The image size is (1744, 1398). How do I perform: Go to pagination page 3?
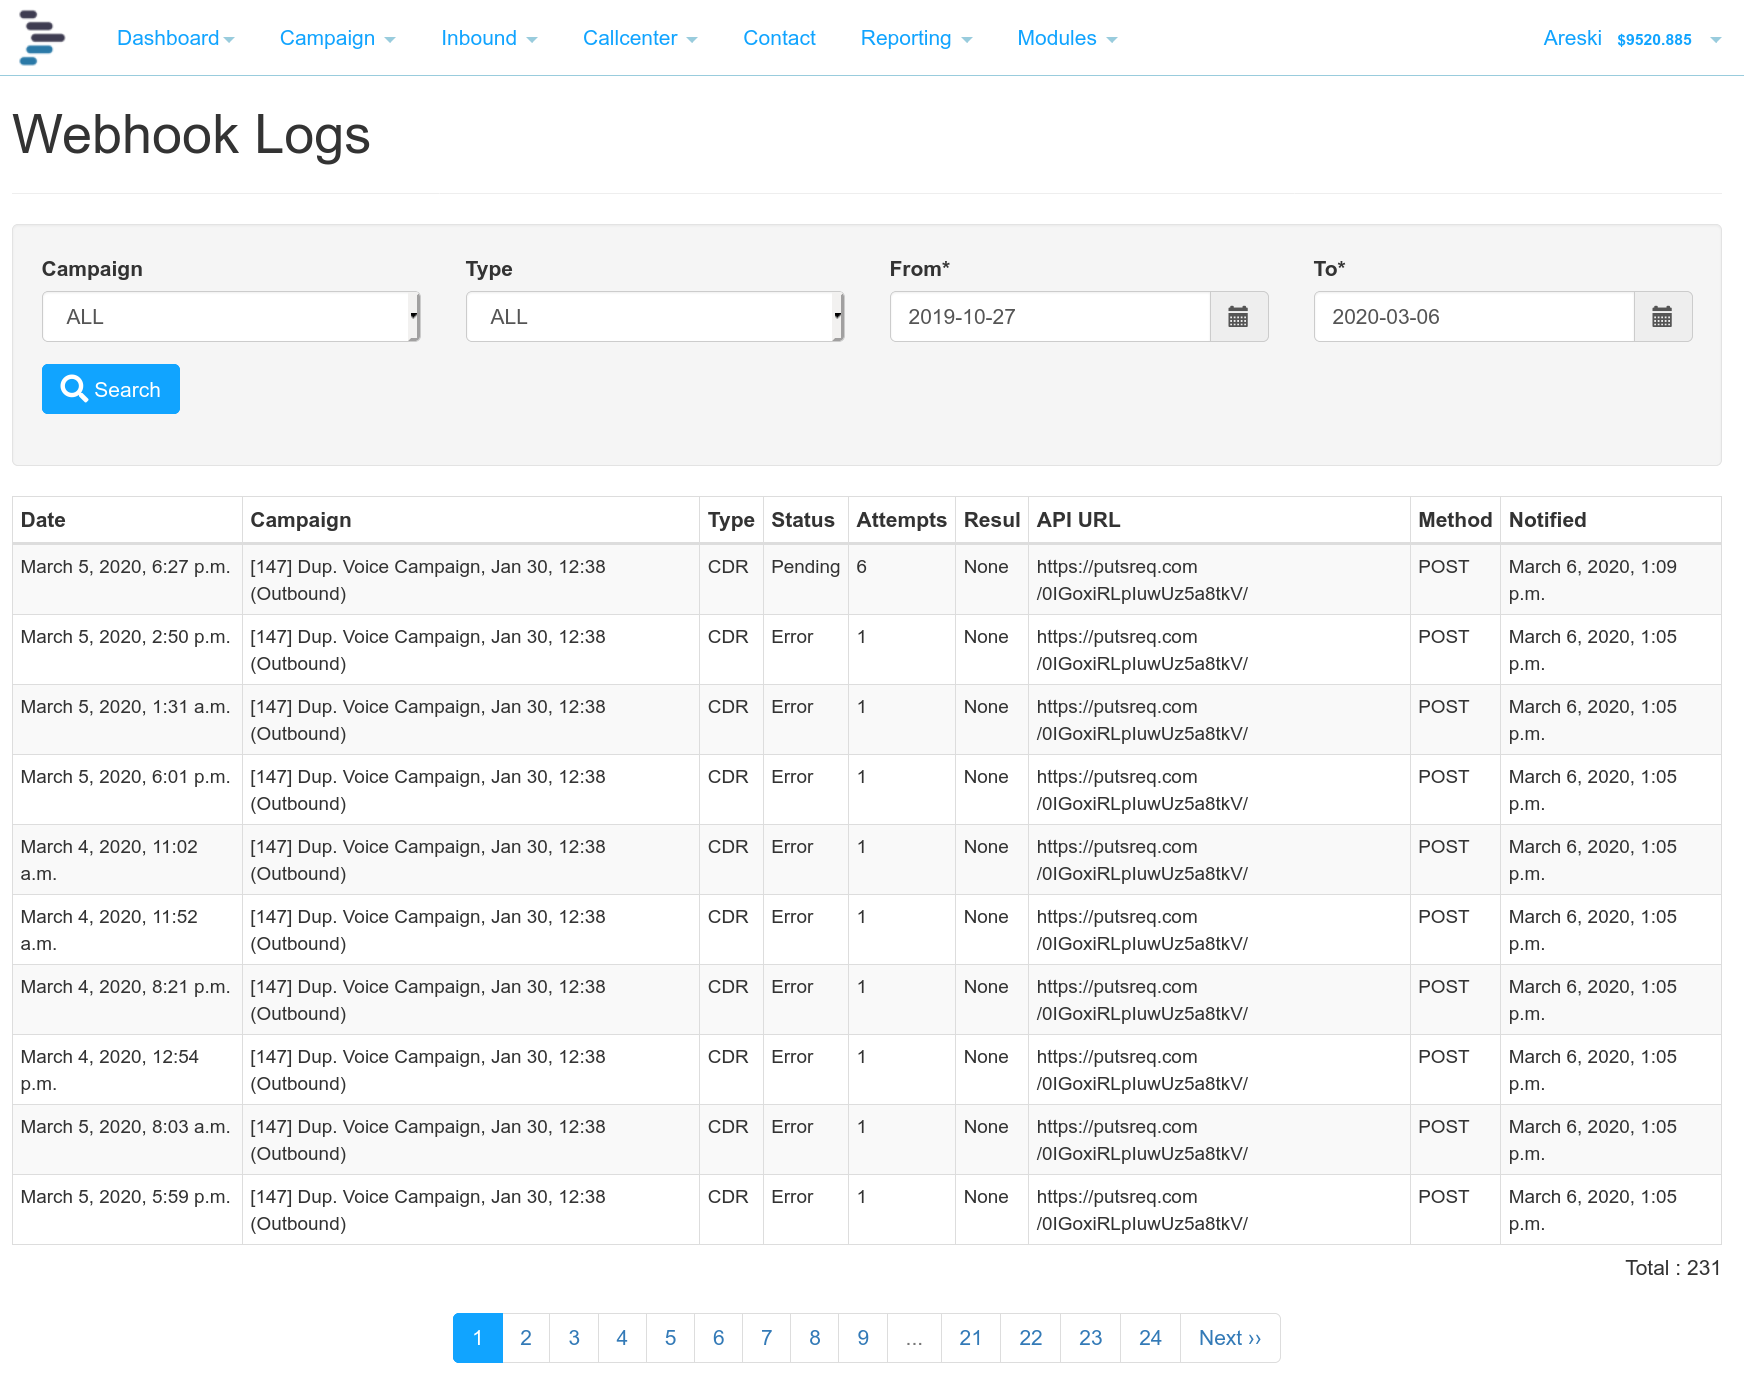coord(574,1338)
